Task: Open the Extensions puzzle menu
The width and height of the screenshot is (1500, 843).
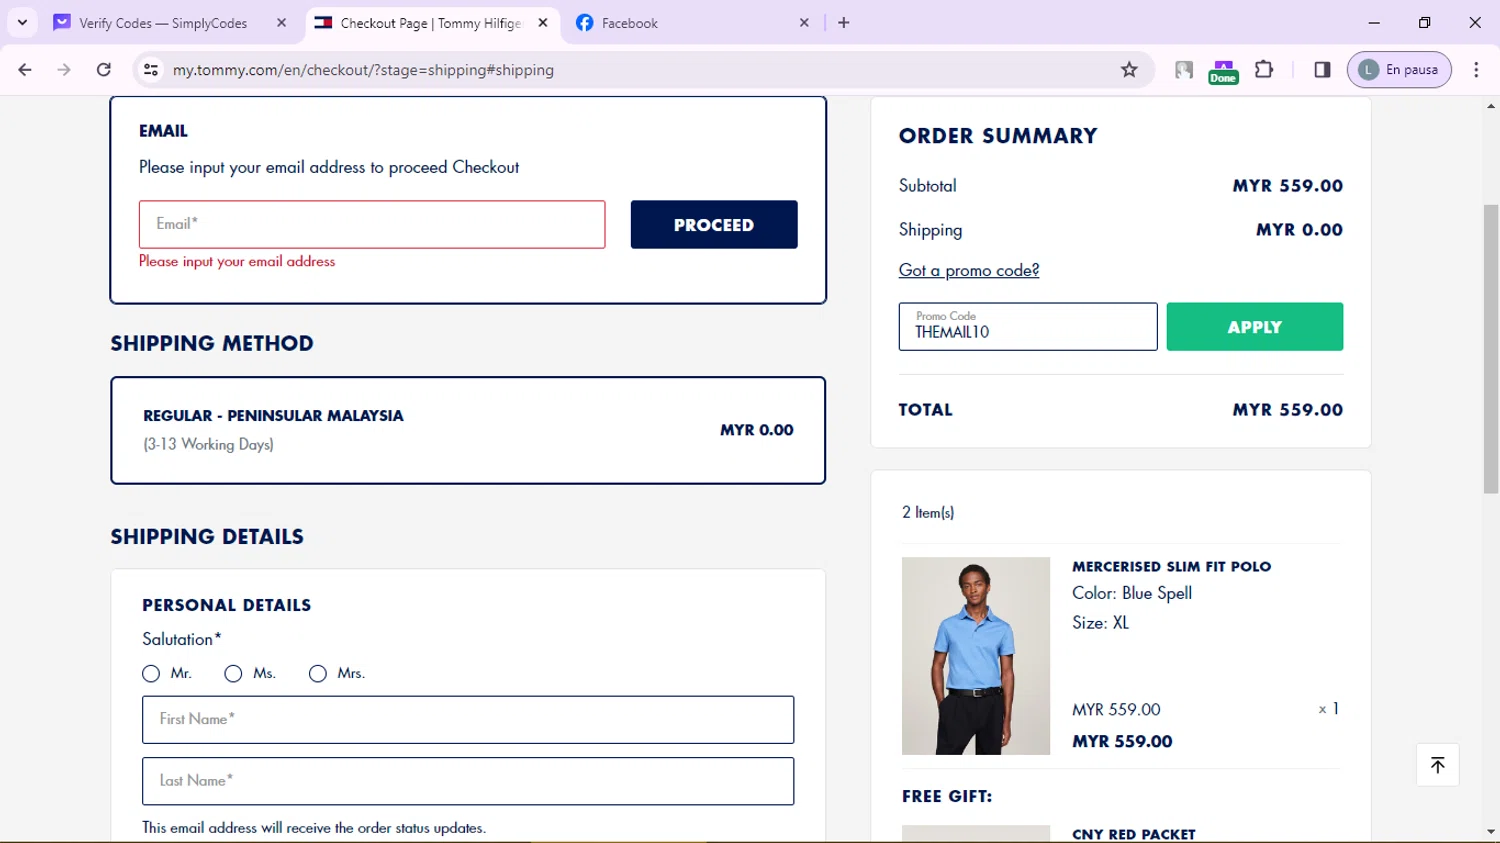Action: pyautogui.click(x=1264, y=70)
